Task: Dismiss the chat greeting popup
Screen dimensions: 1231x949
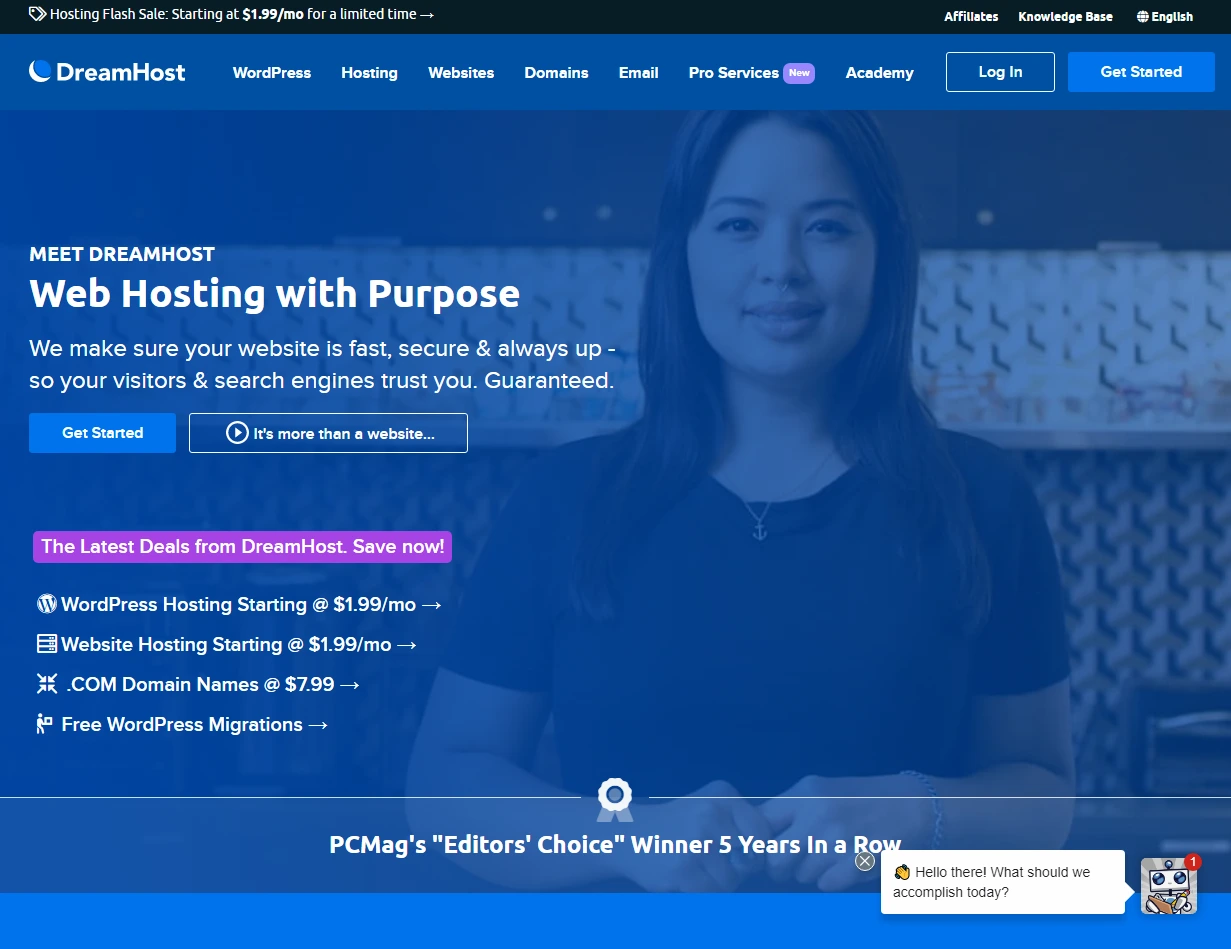Action: click(x=865, y=861)
